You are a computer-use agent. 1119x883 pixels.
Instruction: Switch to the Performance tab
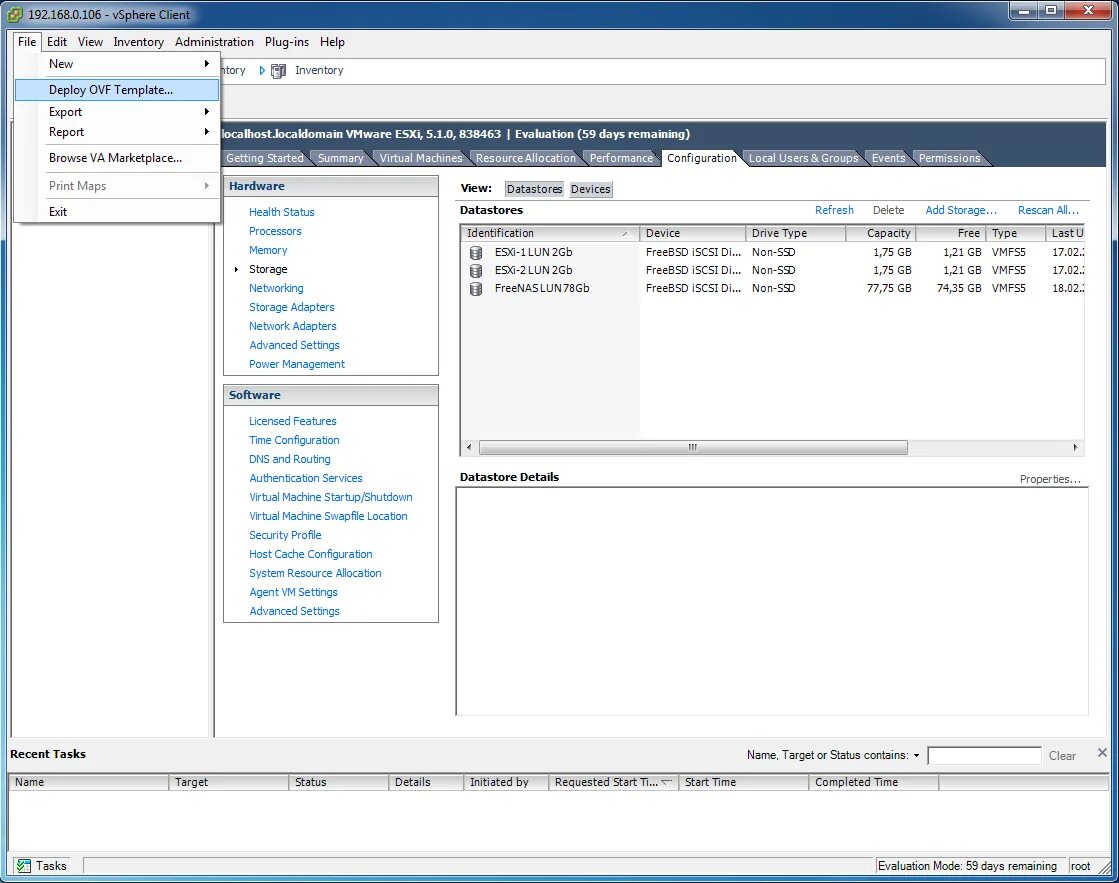(621, 157)
